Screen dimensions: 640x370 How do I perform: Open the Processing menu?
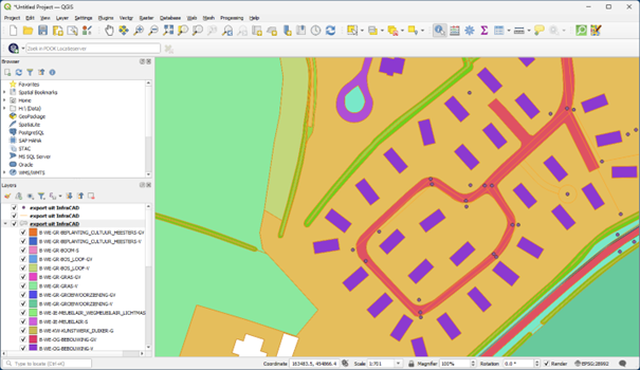[x=231, y=18]
